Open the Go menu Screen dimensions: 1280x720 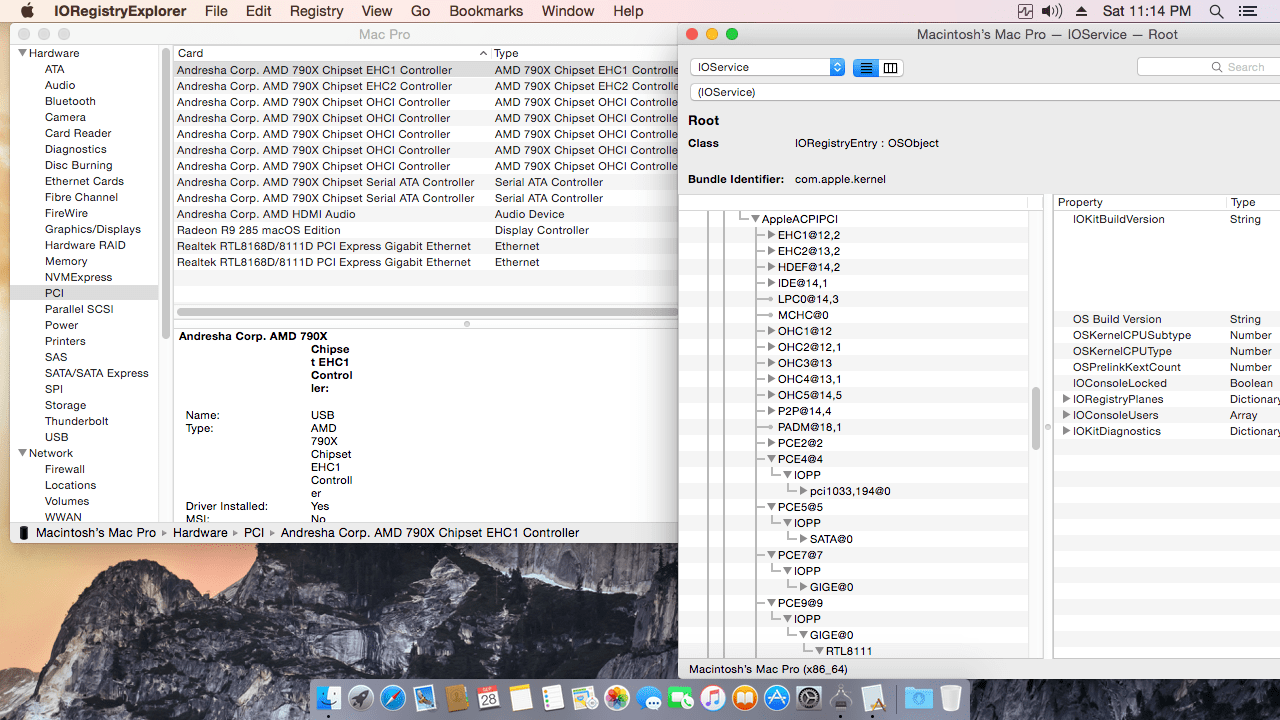click(x=420, y=11)
